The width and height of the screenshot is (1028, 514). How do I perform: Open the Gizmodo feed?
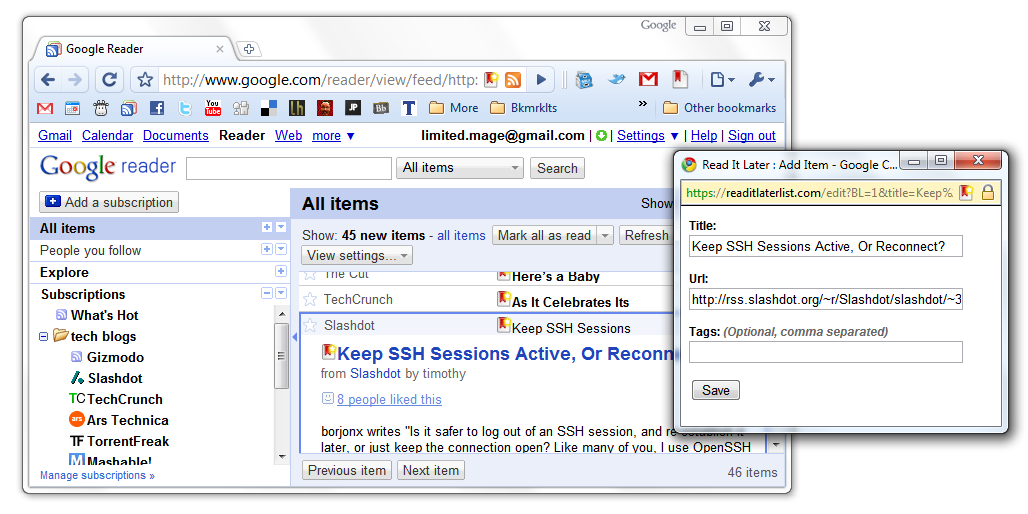(x=115, y=357)
